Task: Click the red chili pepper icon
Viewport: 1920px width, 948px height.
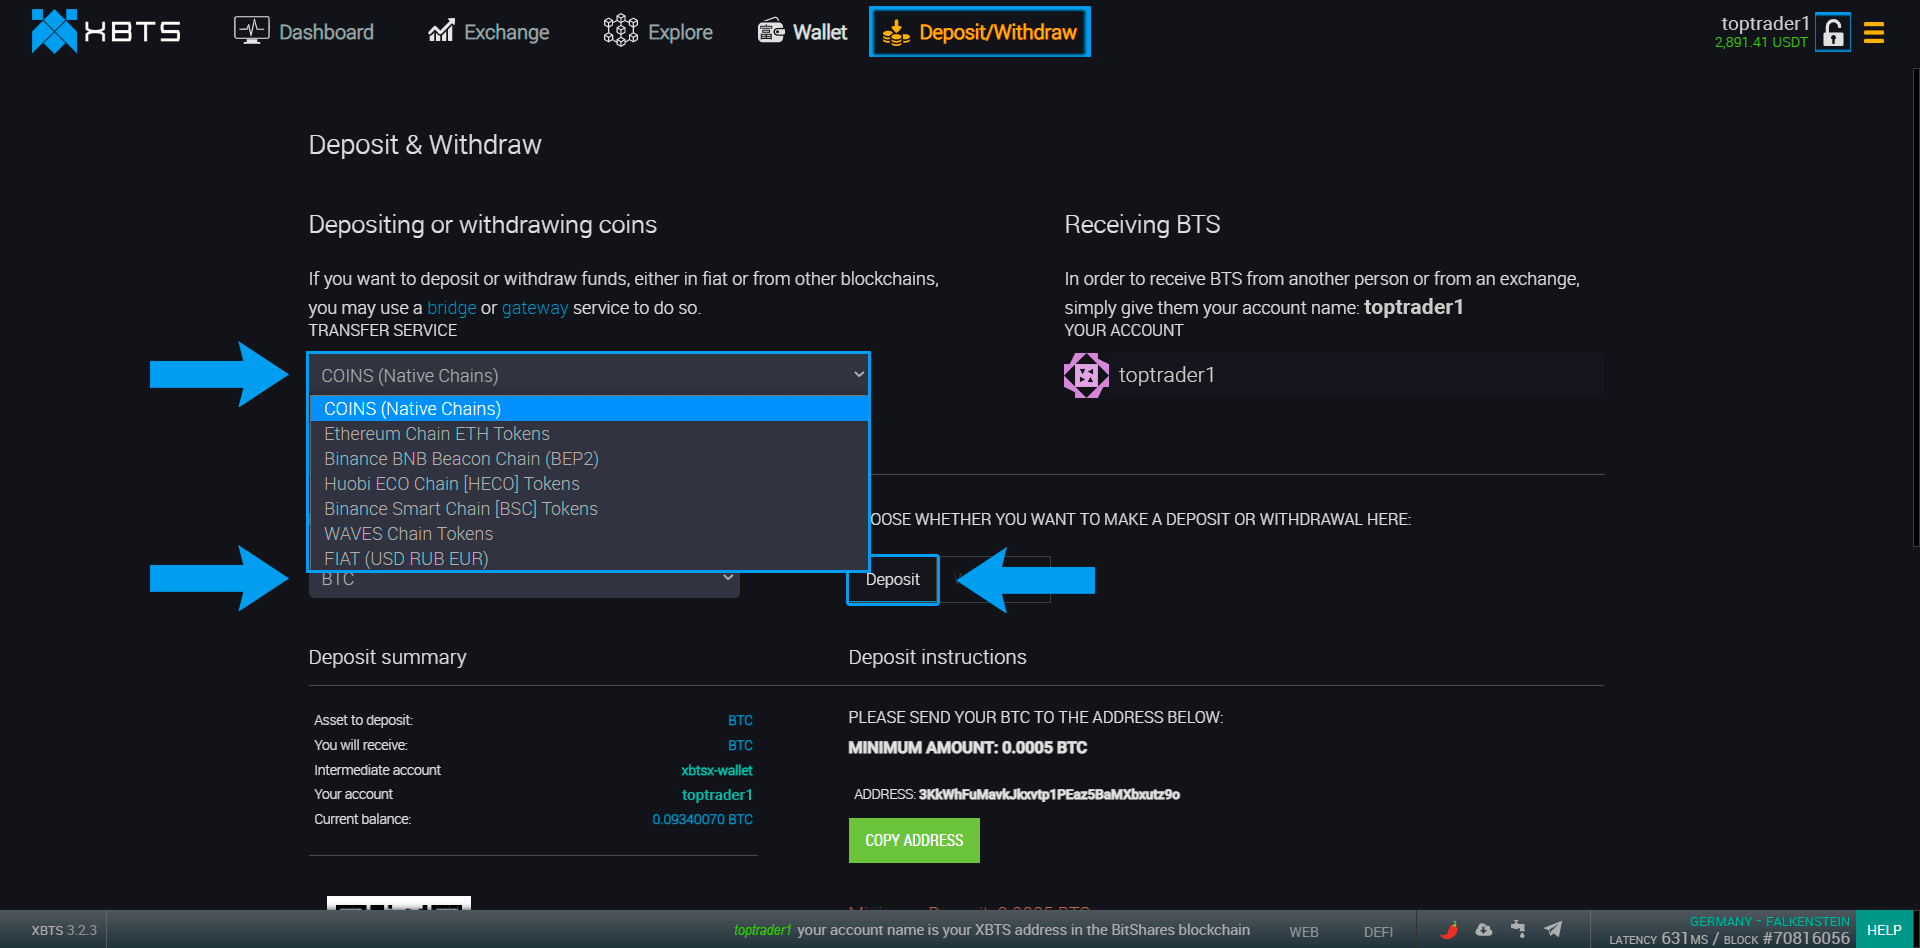Action: (1449, 929)
